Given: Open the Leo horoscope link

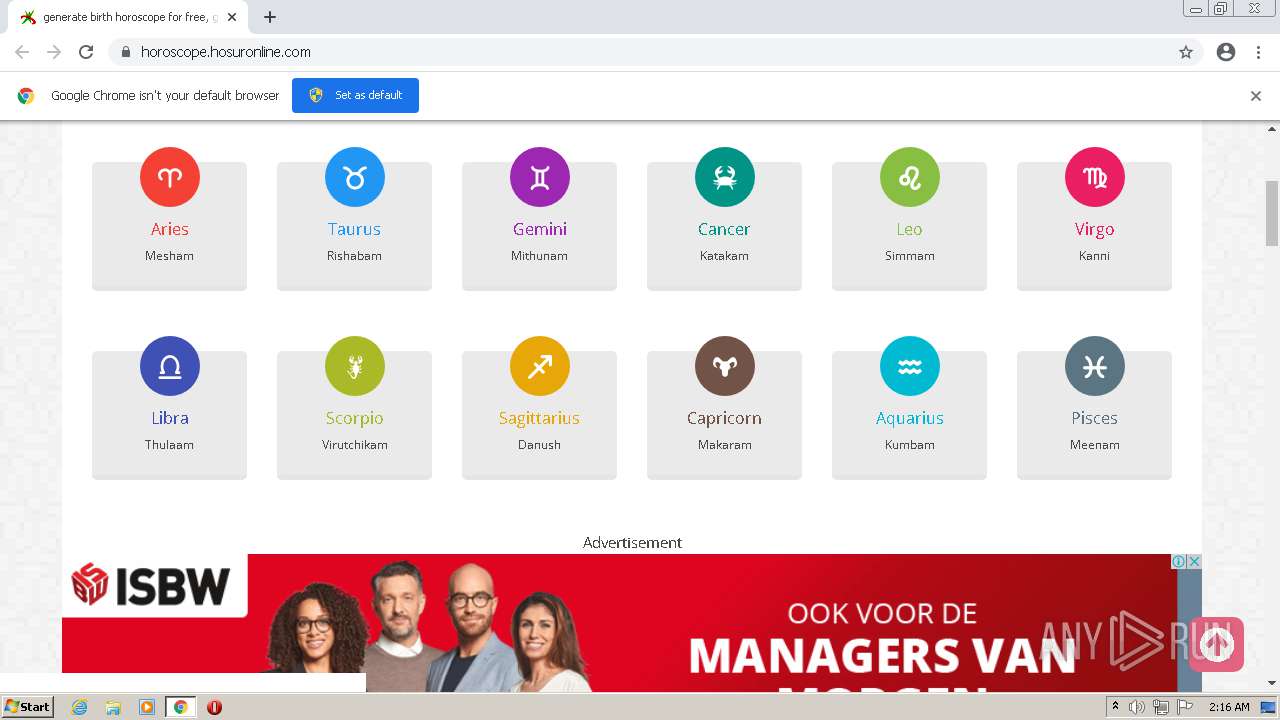Looking at the screenshot, I should (909, 229).
